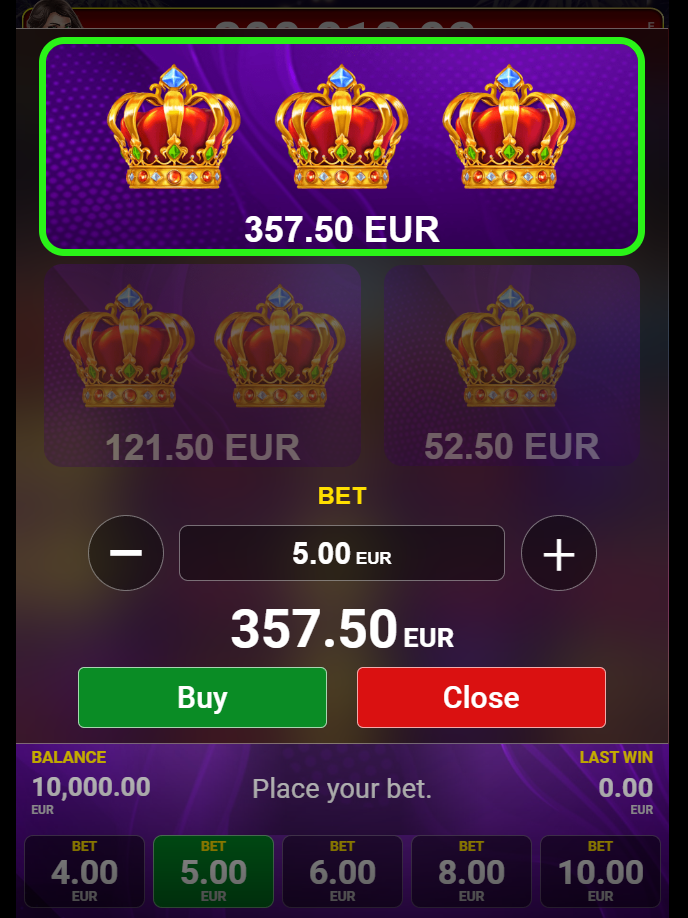Click the second crown in the 121.50 panel

[280, 346]
